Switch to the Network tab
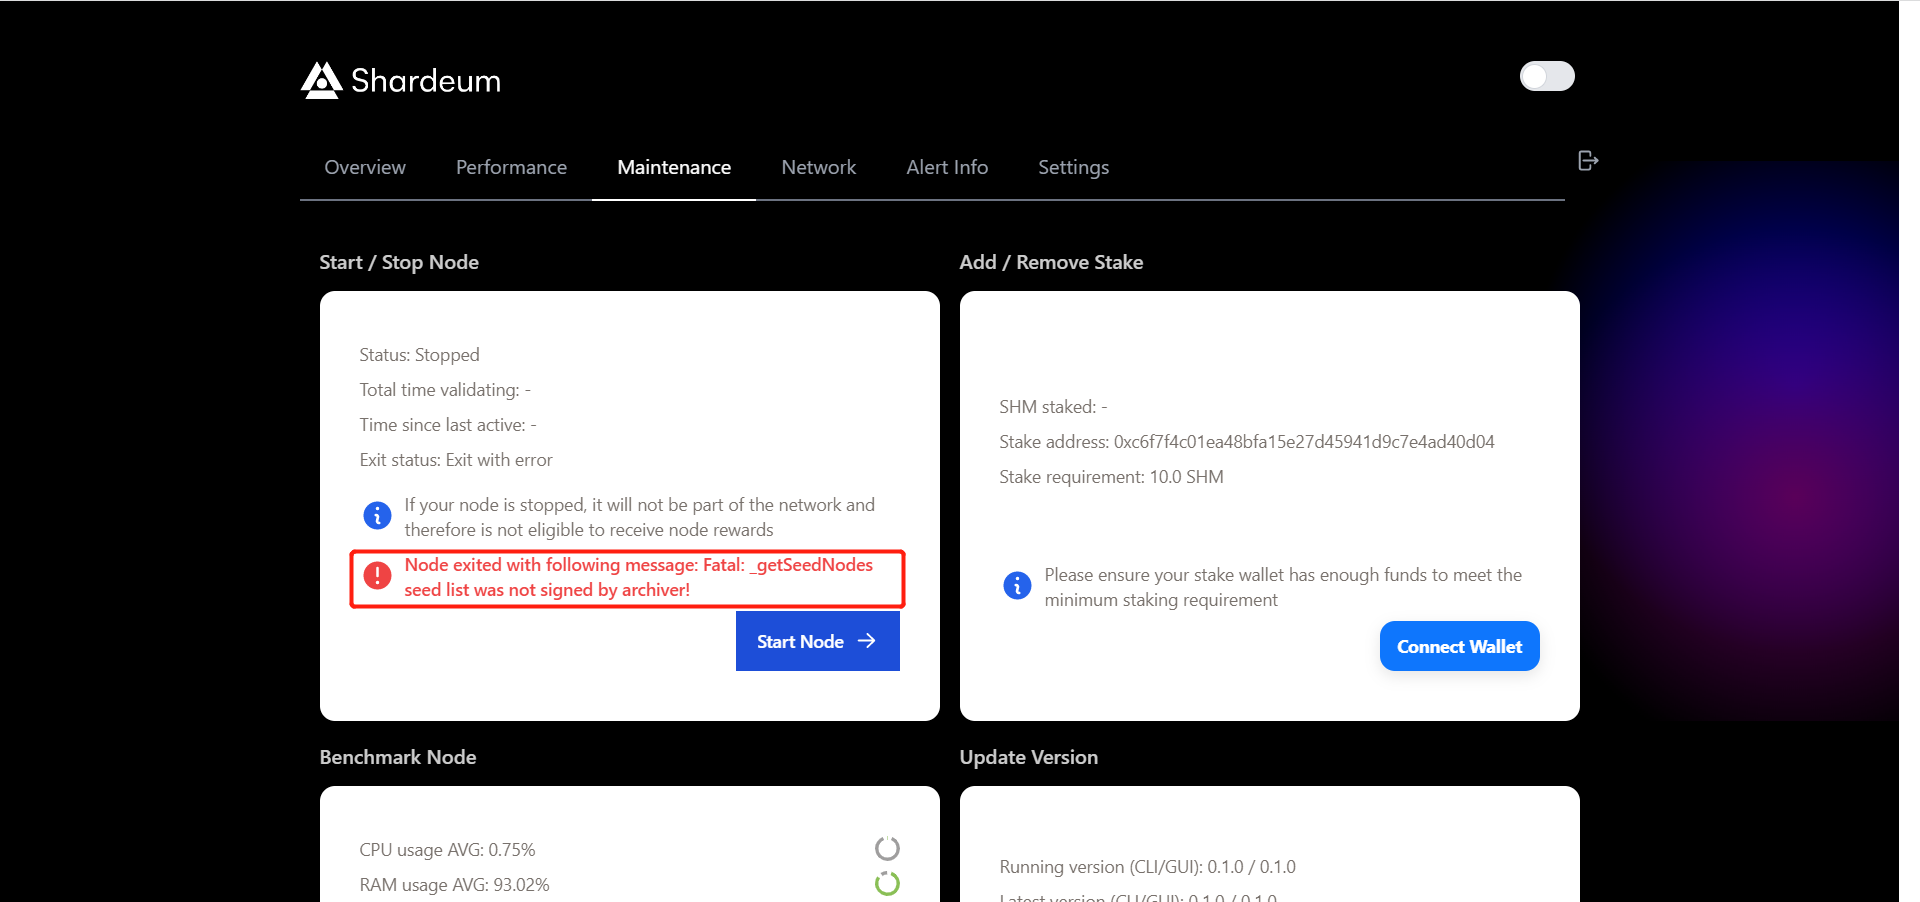 818,167
